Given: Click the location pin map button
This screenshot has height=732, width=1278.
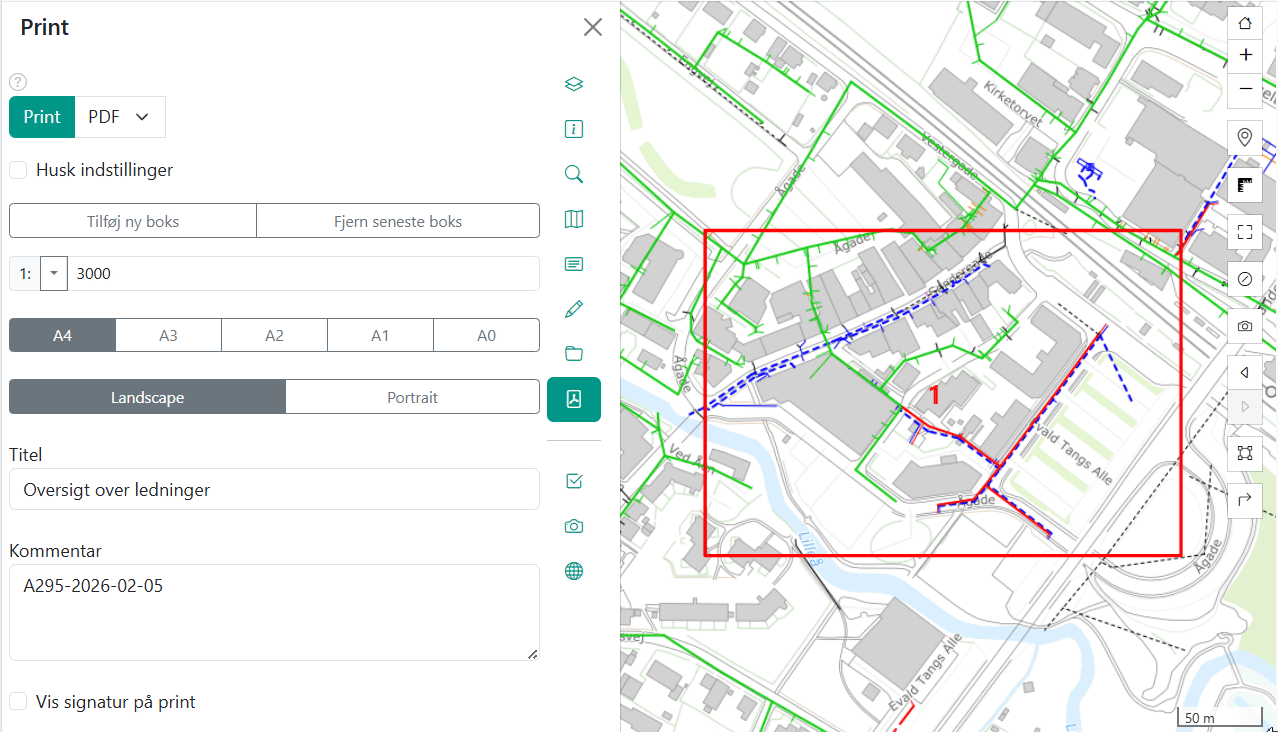Looking at the screenshot, I should [1245, 137].
